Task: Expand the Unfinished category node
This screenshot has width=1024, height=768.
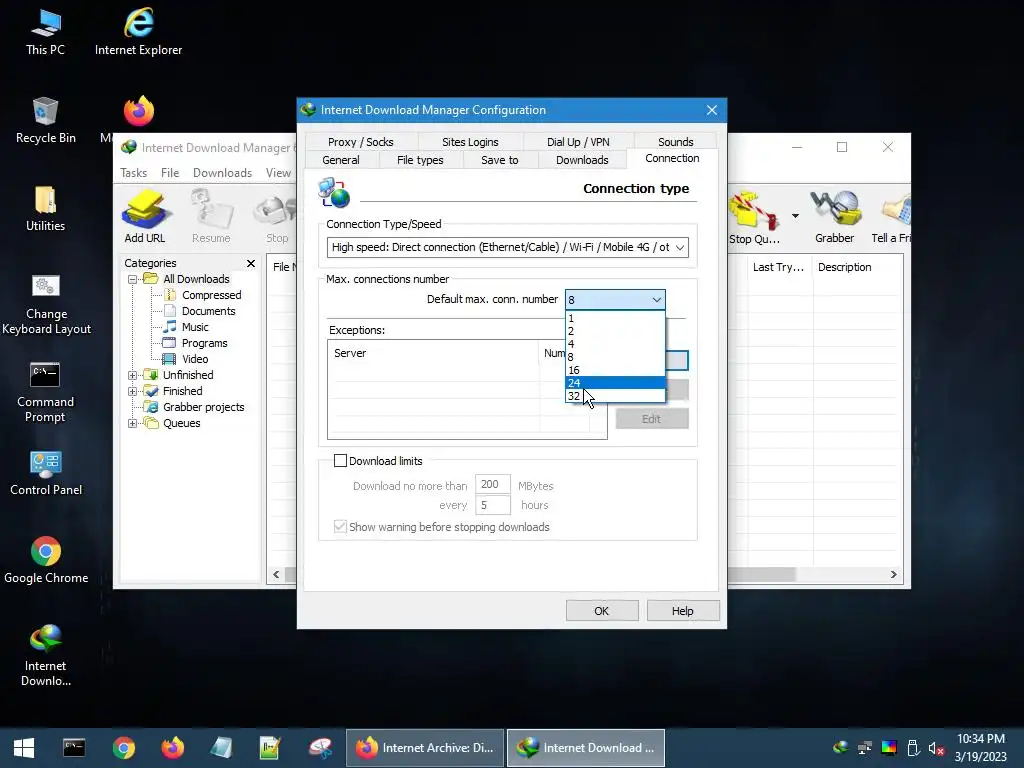Action: click(133, 375)
